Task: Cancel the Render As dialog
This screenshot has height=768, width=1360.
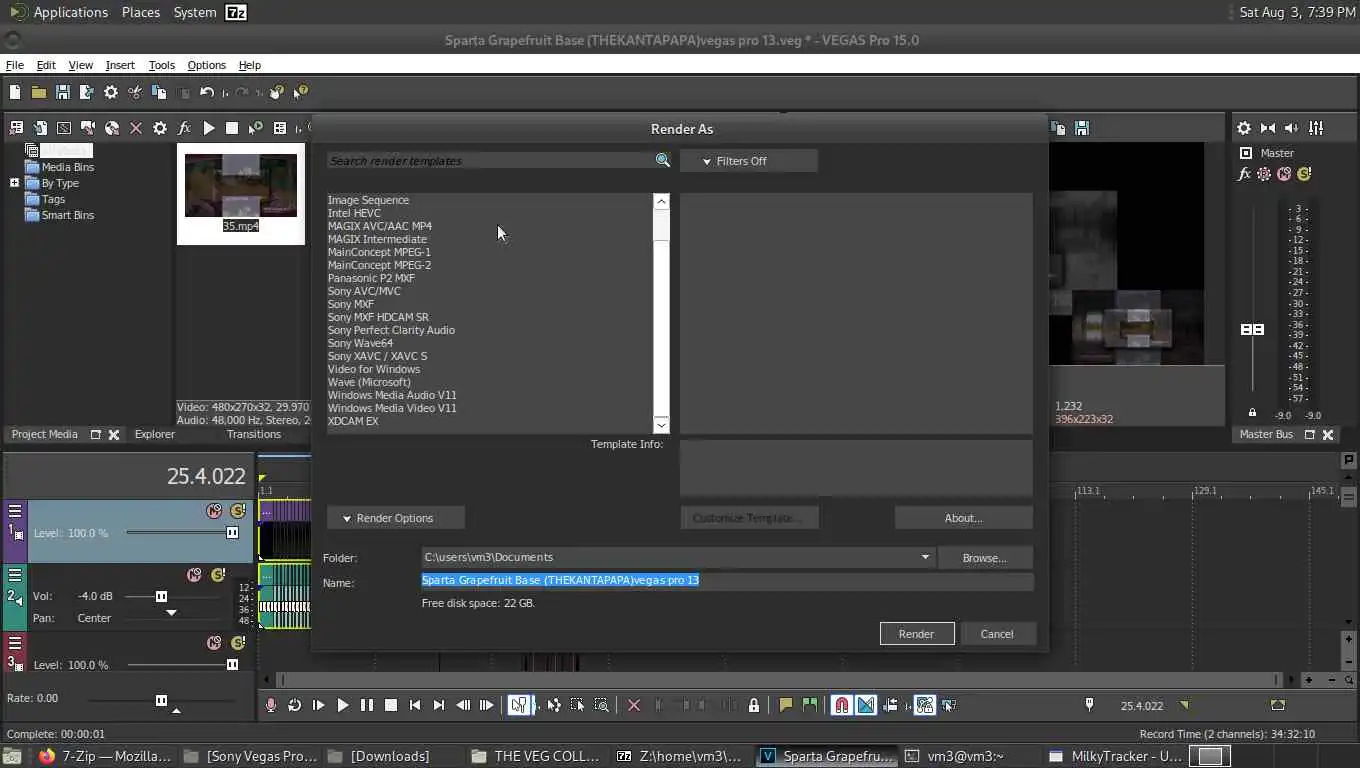Action: (x=997, y=634)
